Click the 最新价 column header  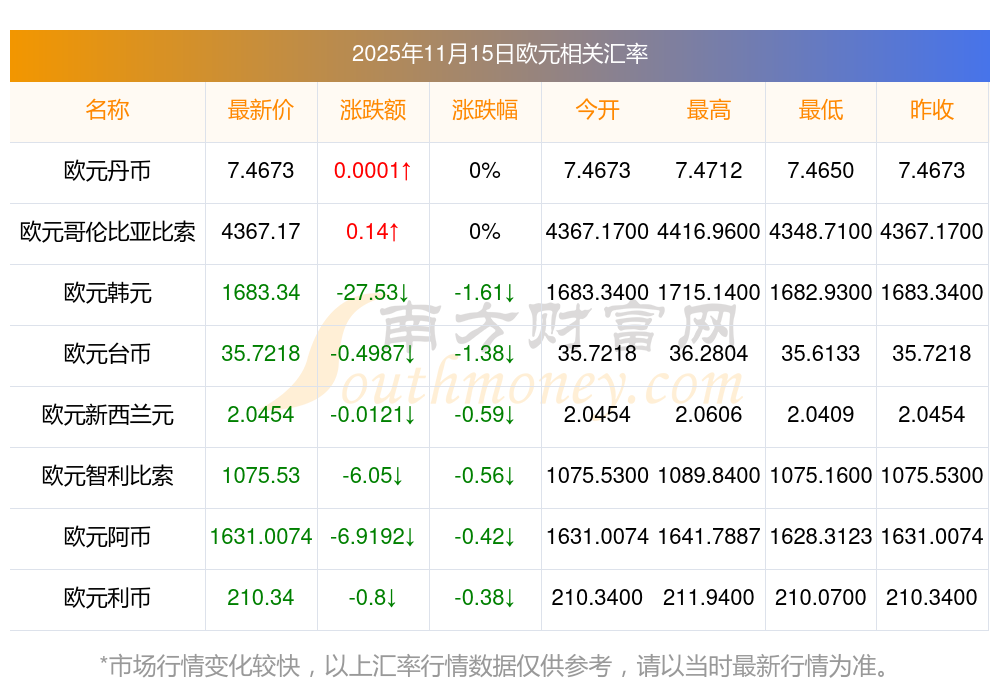[x=261, y=110]
